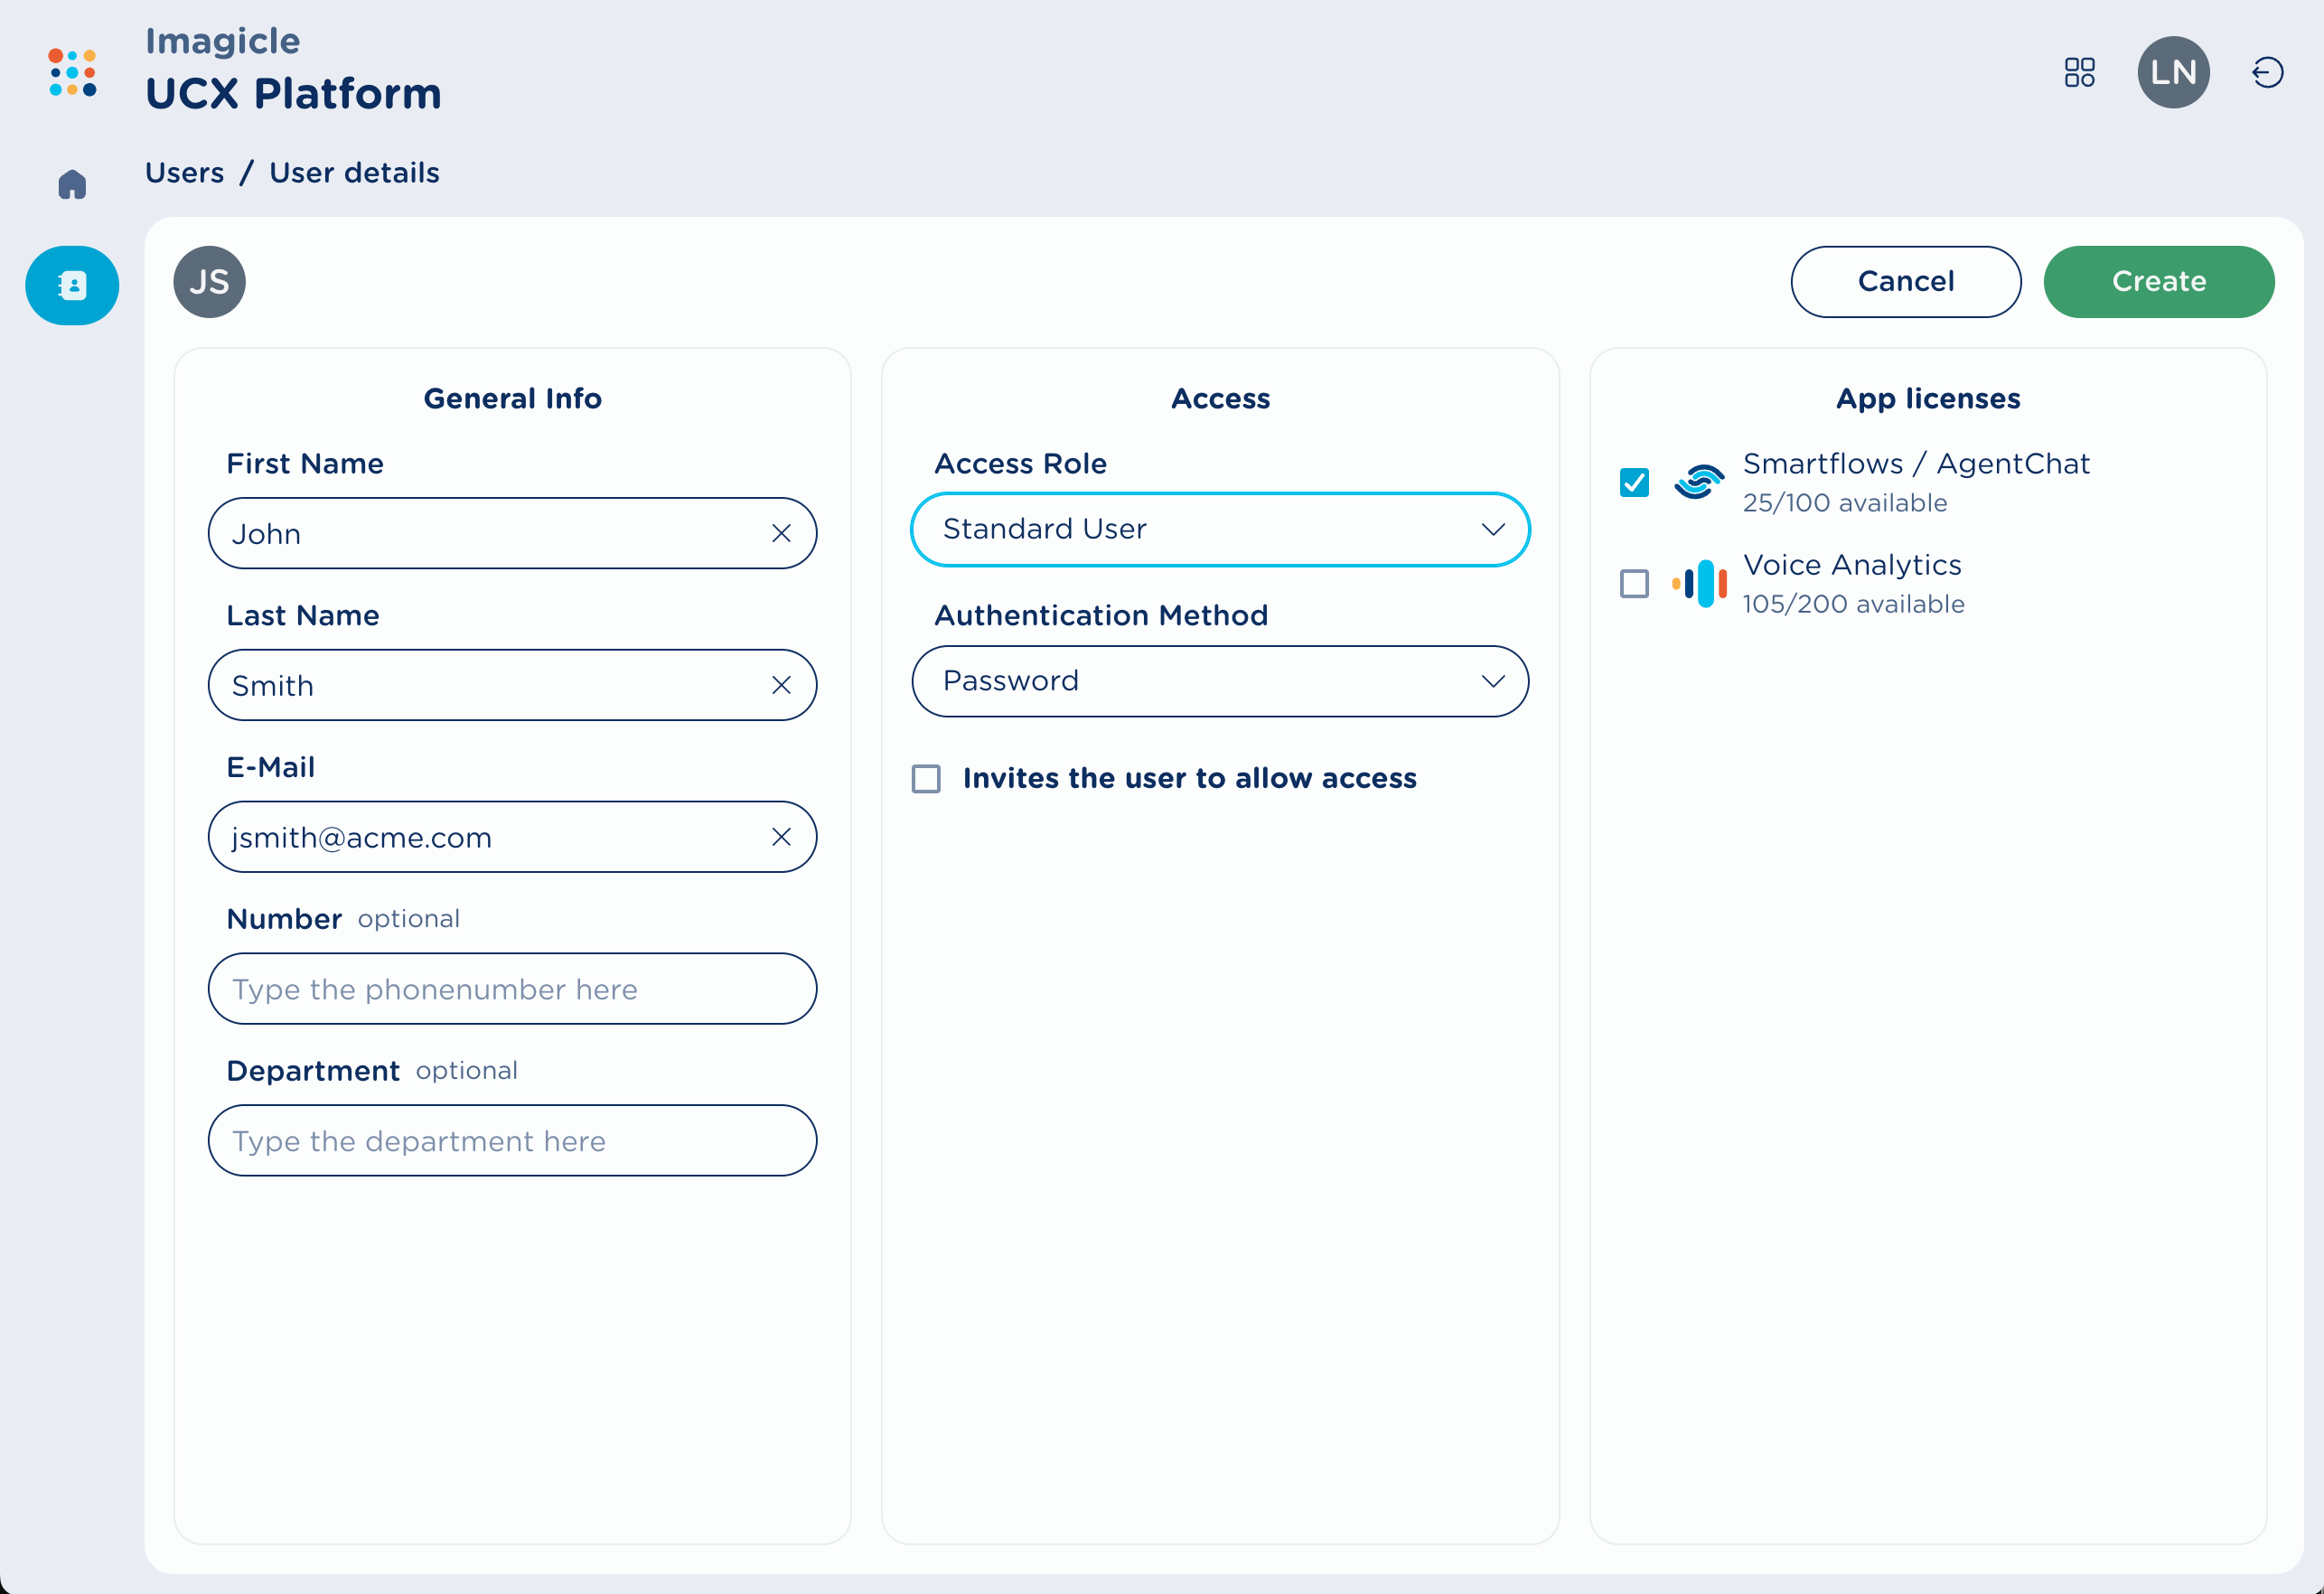Check Invites the user to allow access
This screenshot has width=2324, height=1594.
pyautogui.click(x=926, y=779)
